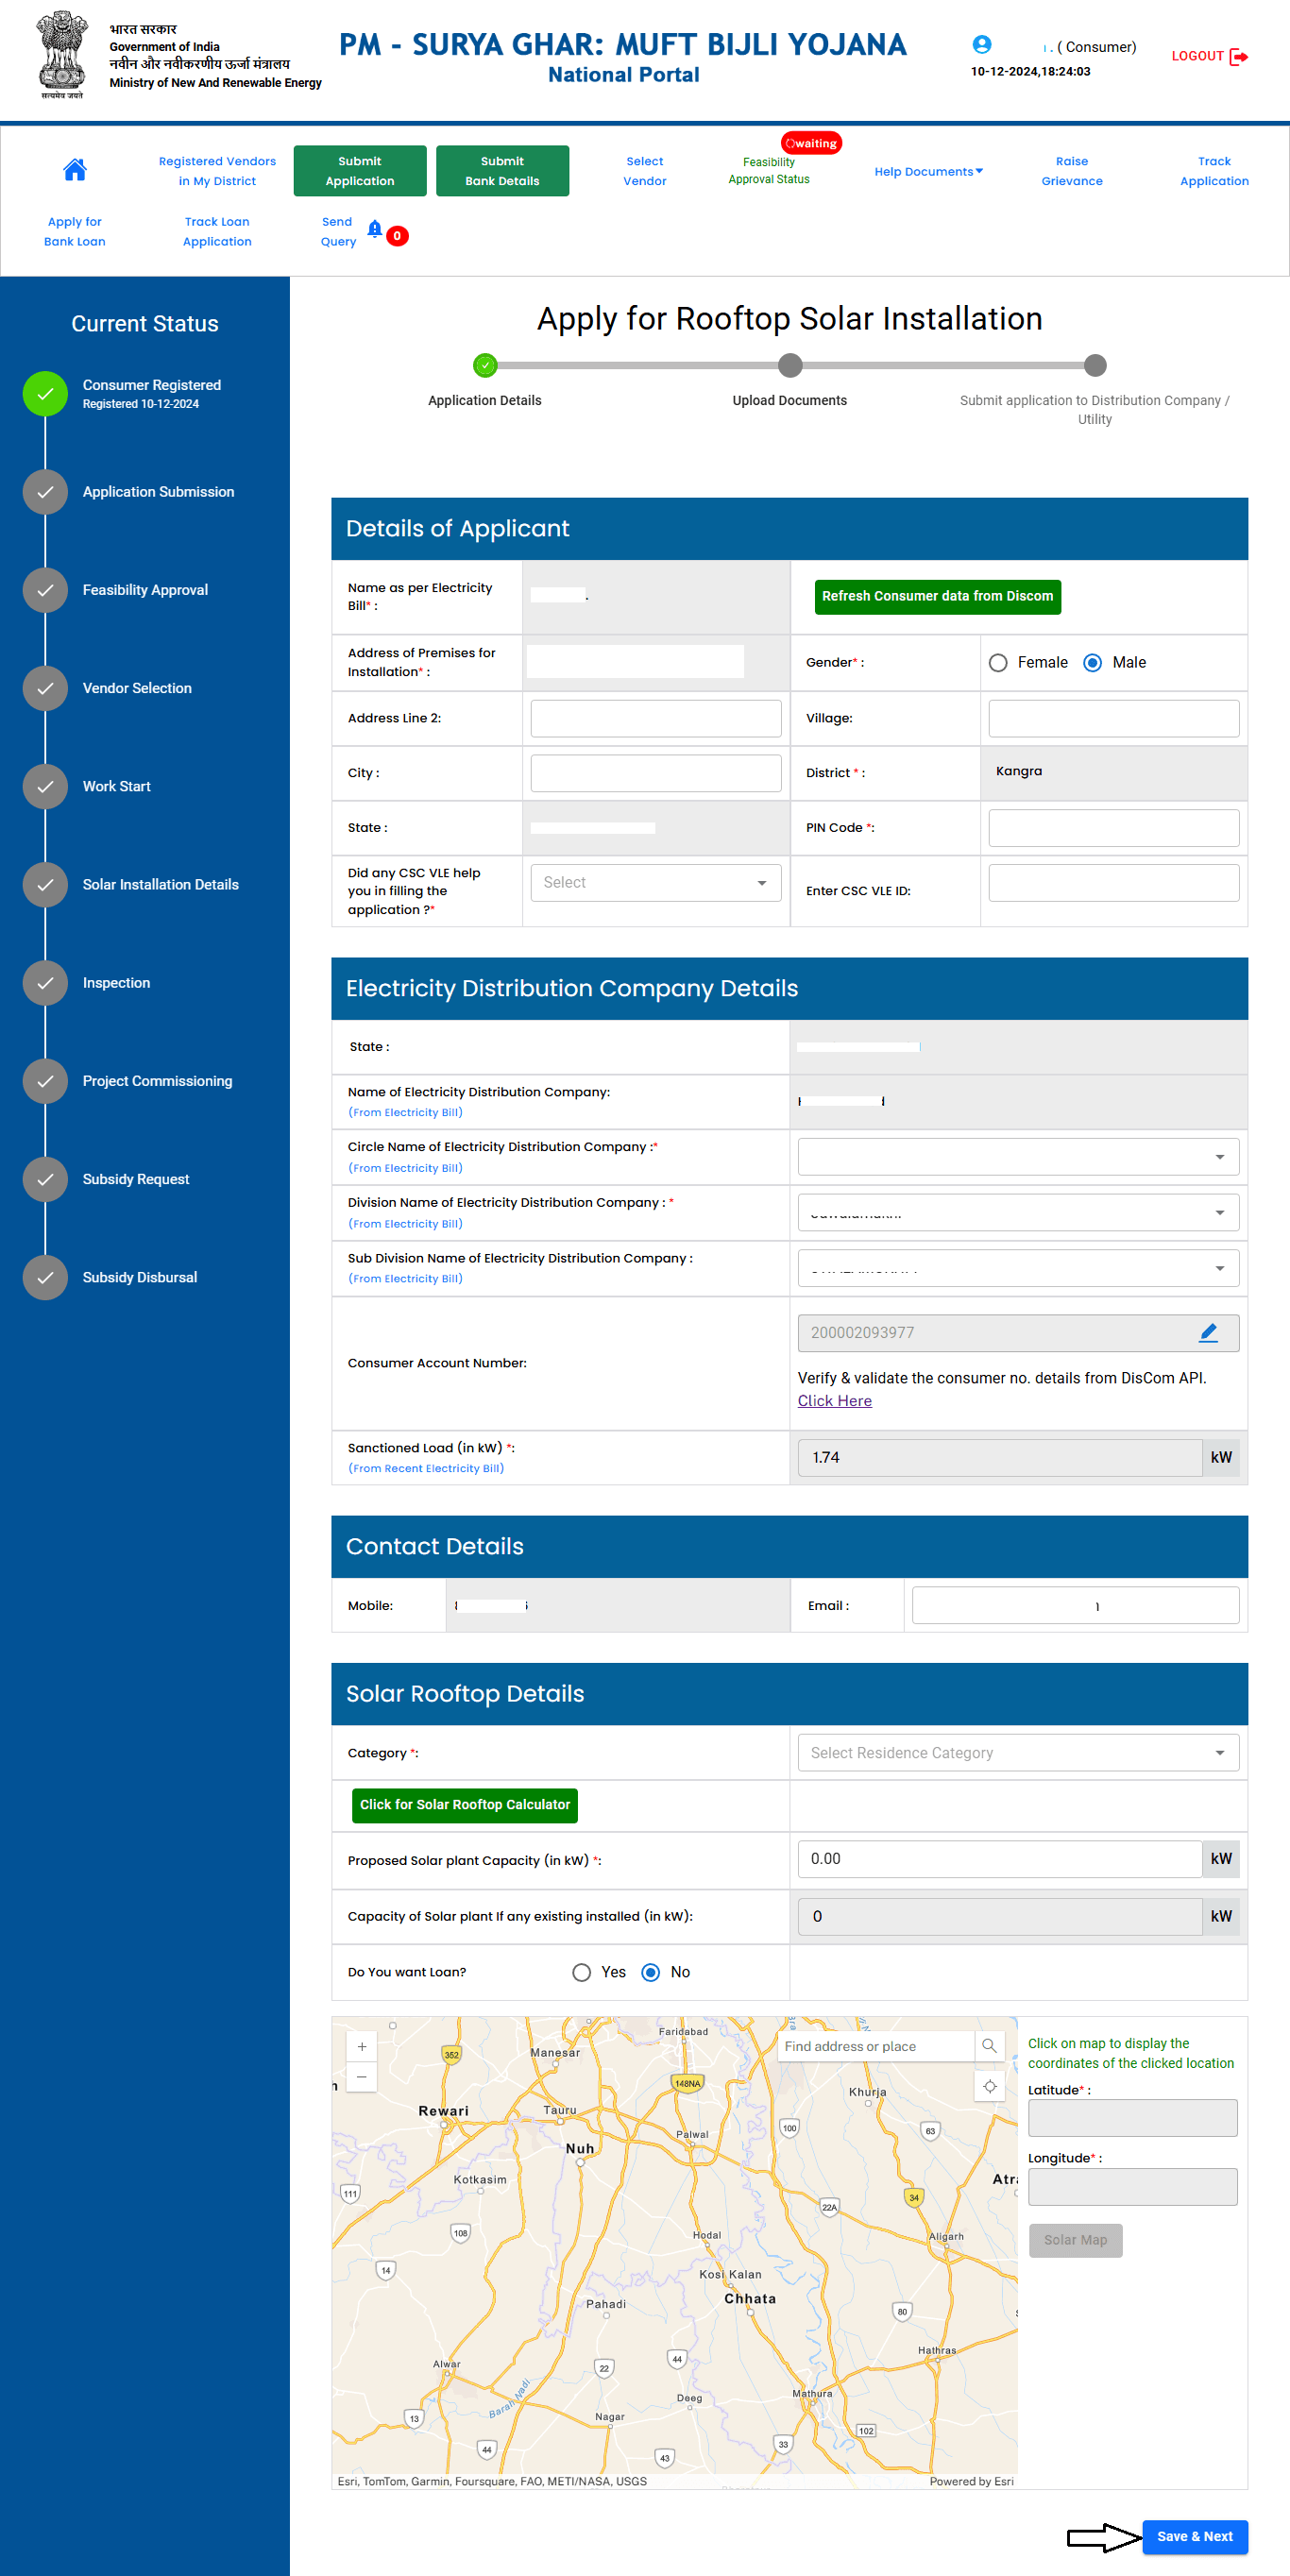Focus the Enter CSC VLE ID field
The height and width of the screenshot is (2576, 1290).
coord(1114,883)
